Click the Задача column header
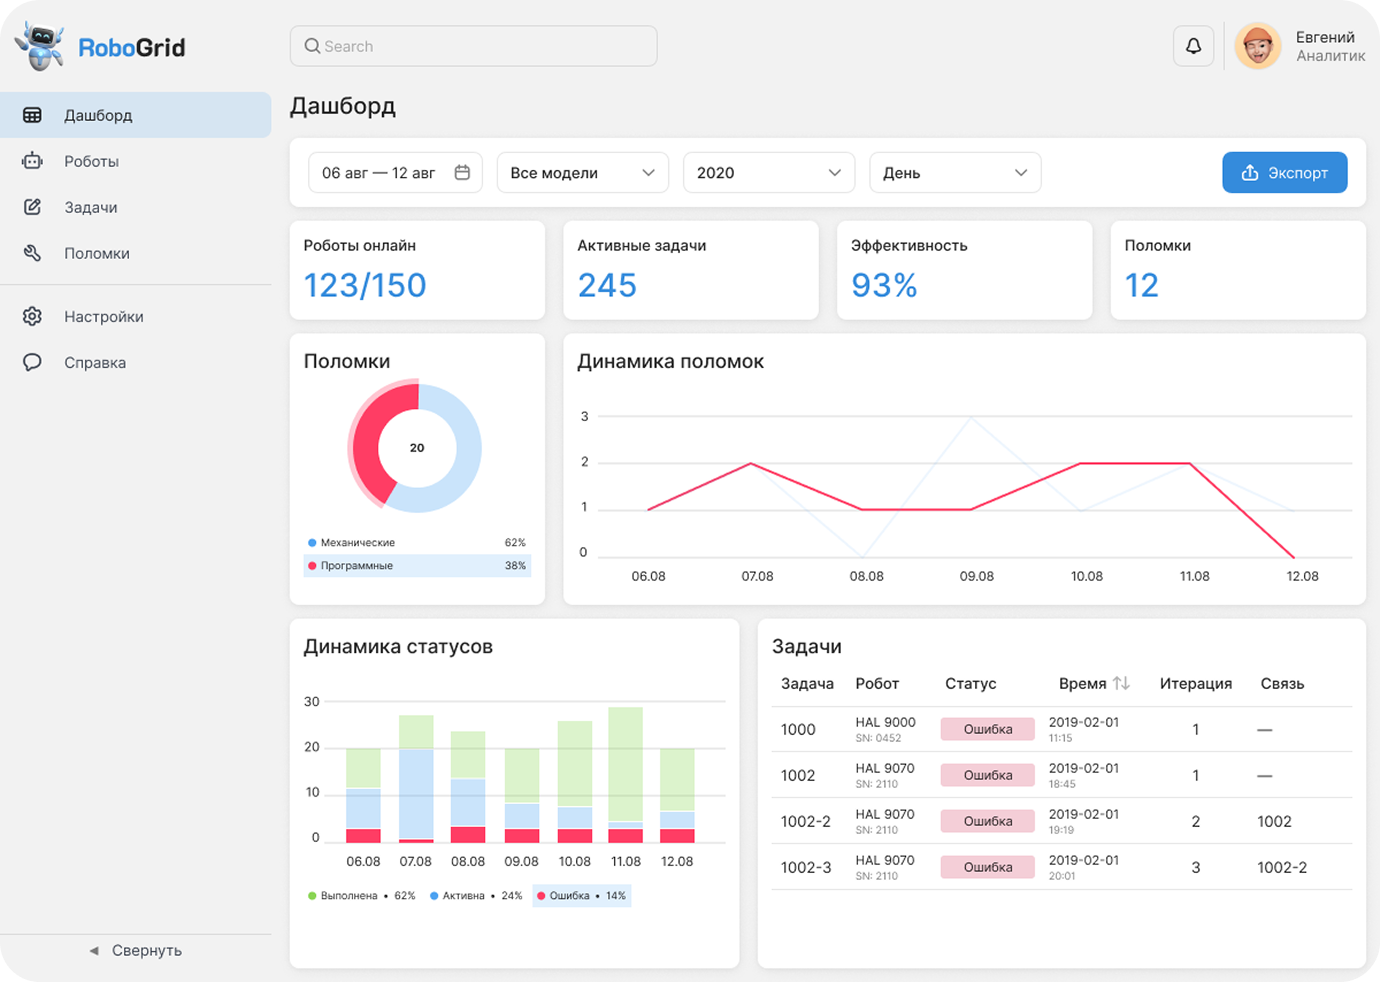1380x982 pixels. 807,684
